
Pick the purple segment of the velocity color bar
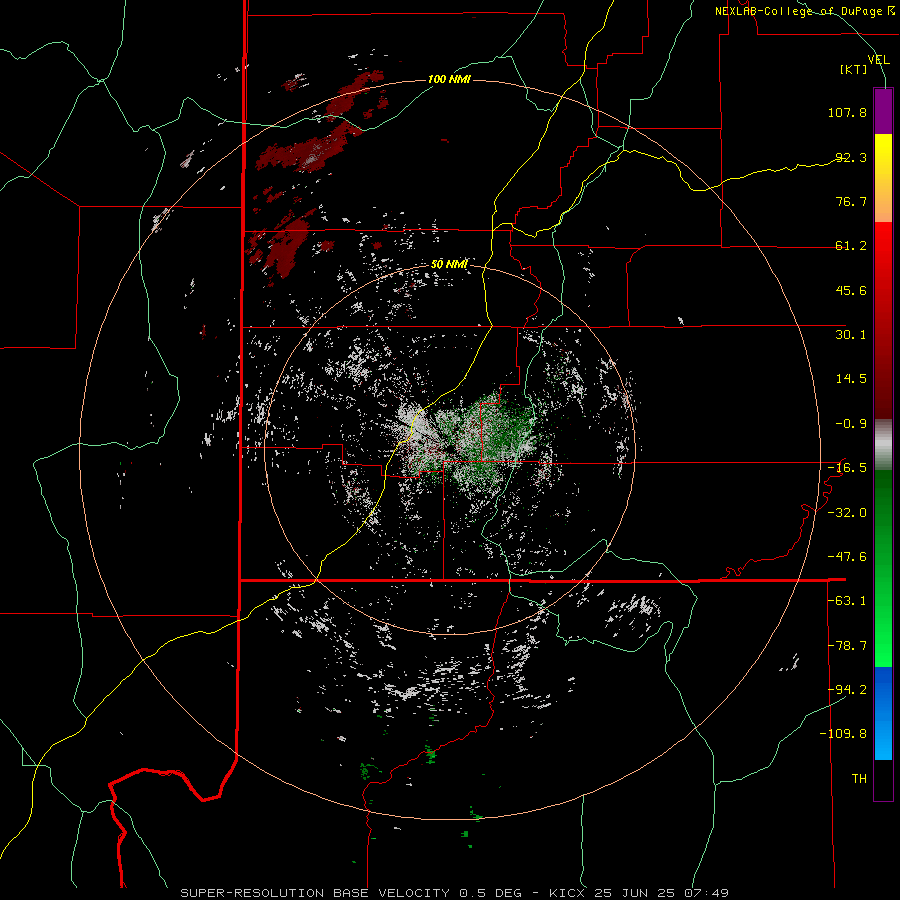coord(883,111)
